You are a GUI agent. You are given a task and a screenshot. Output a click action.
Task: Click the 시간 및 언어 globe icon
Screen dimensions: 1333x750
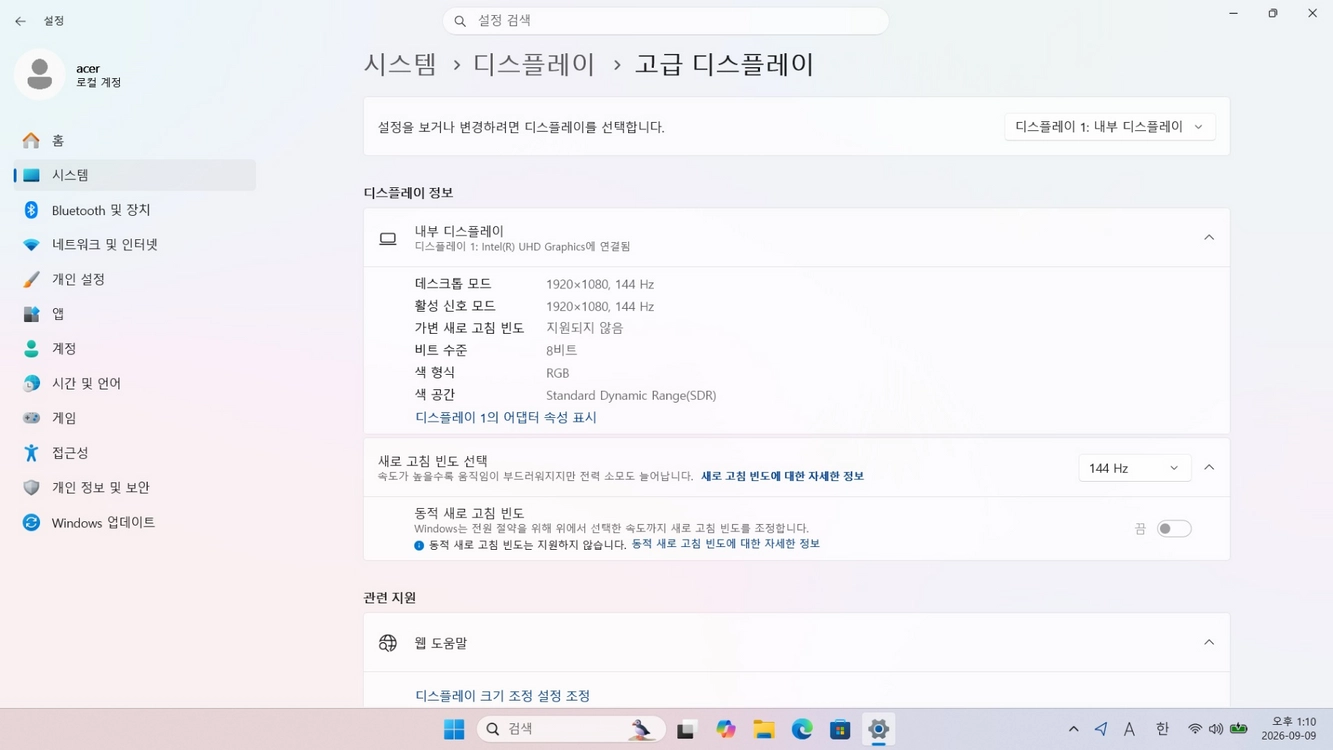click(31, 383)
